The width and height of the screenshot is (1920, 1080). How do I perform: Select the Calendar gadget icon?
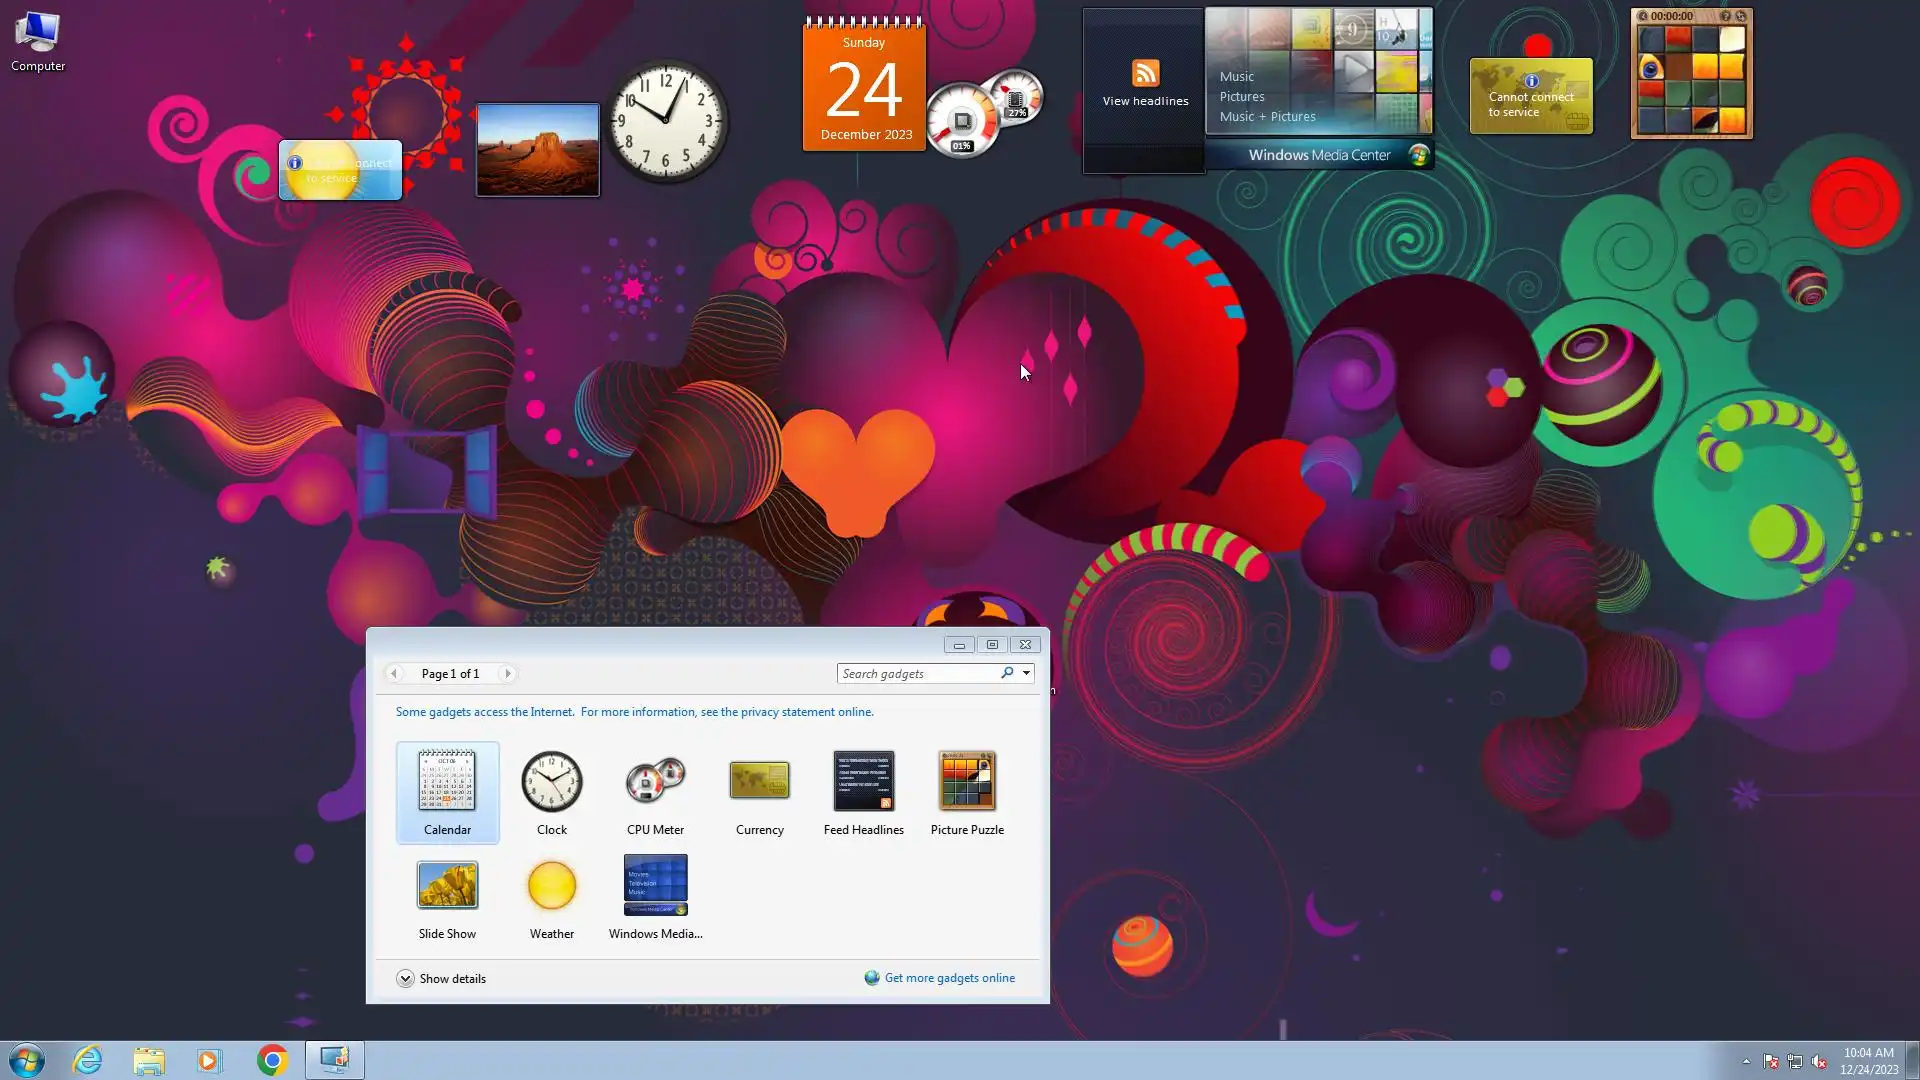[447, 782]
